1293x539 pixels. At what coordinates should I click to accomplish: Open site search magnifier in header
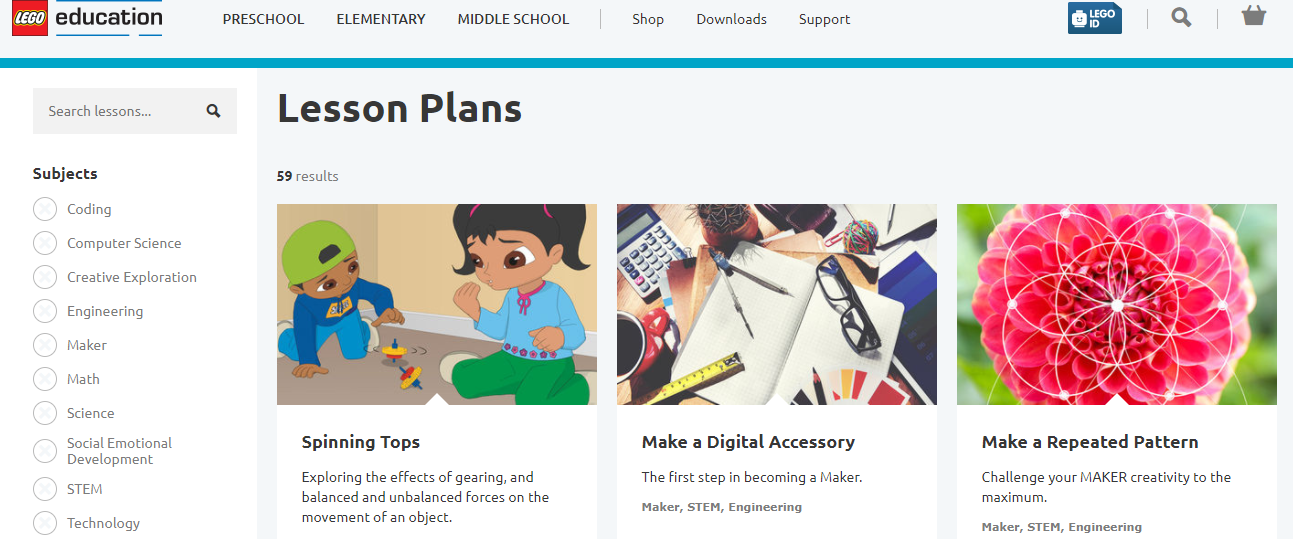1181,17
